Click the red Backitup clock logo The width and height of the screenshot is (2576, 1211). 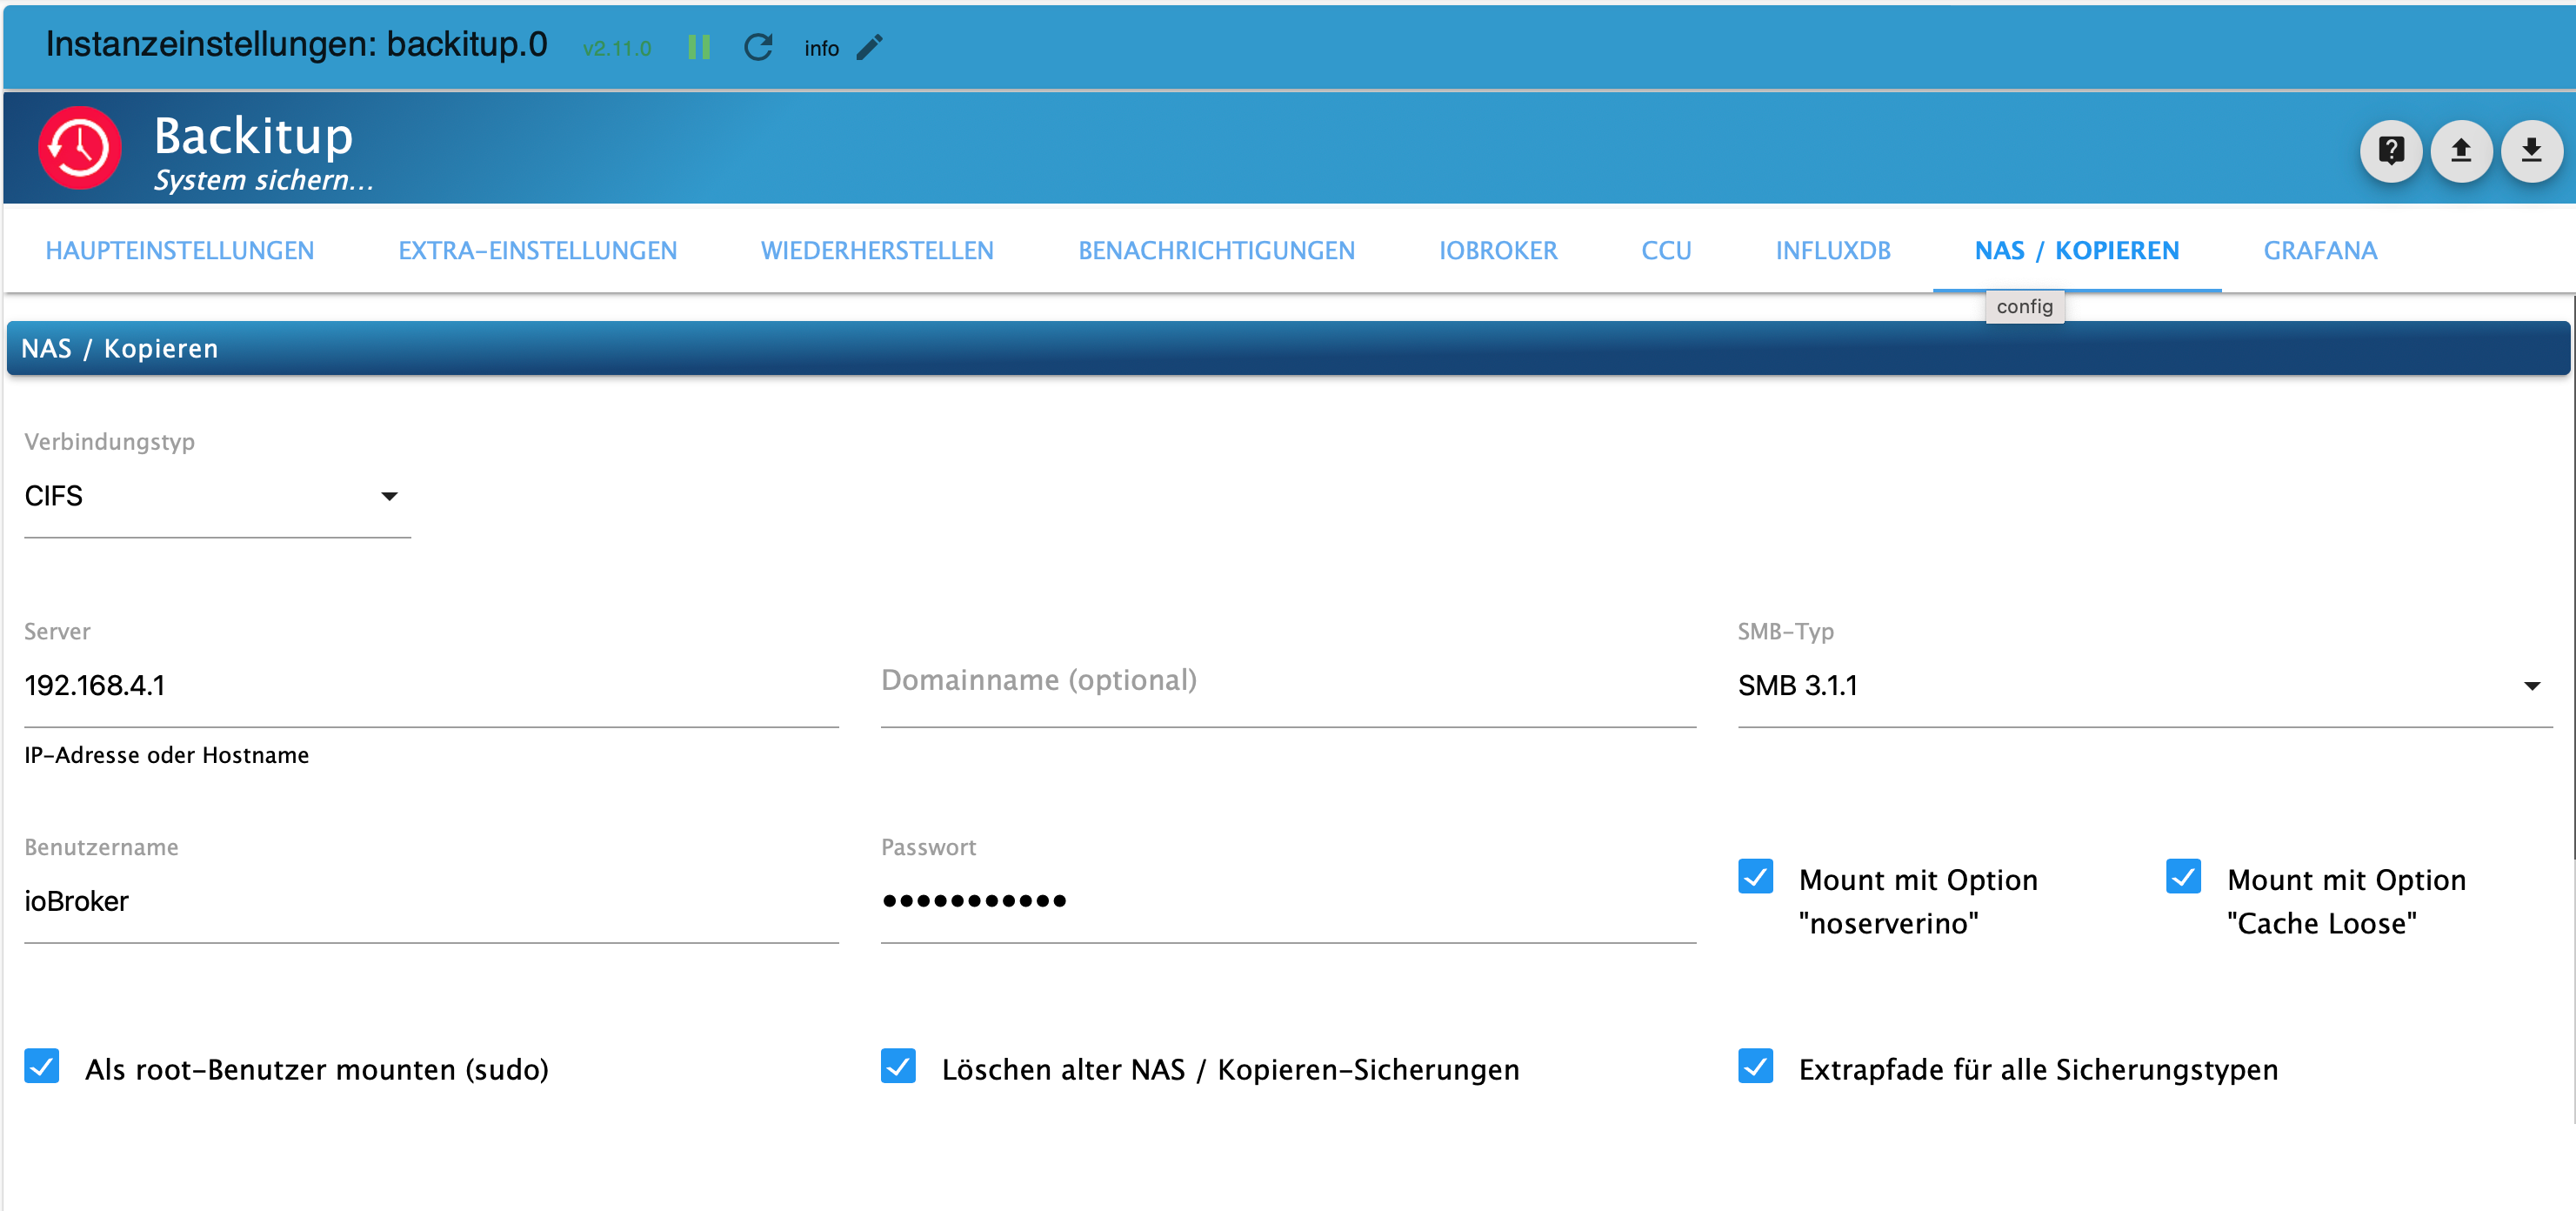[80, 148]
